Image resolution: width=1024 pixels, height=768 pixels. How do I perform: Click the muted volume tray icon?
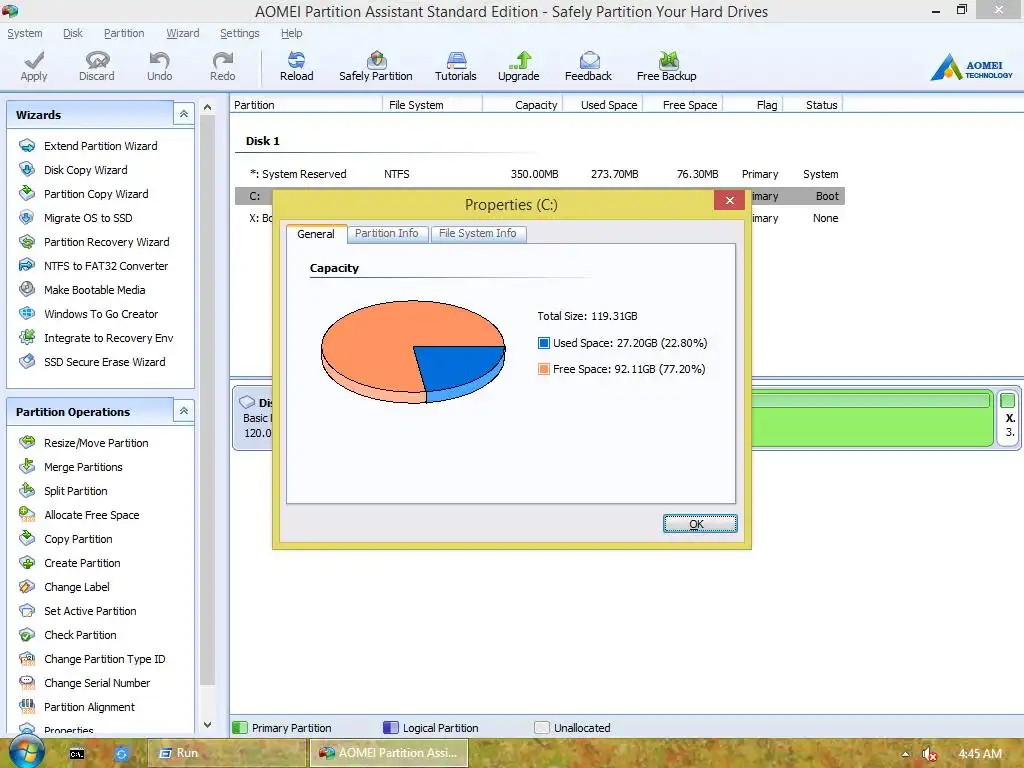(x=929, y=754)
